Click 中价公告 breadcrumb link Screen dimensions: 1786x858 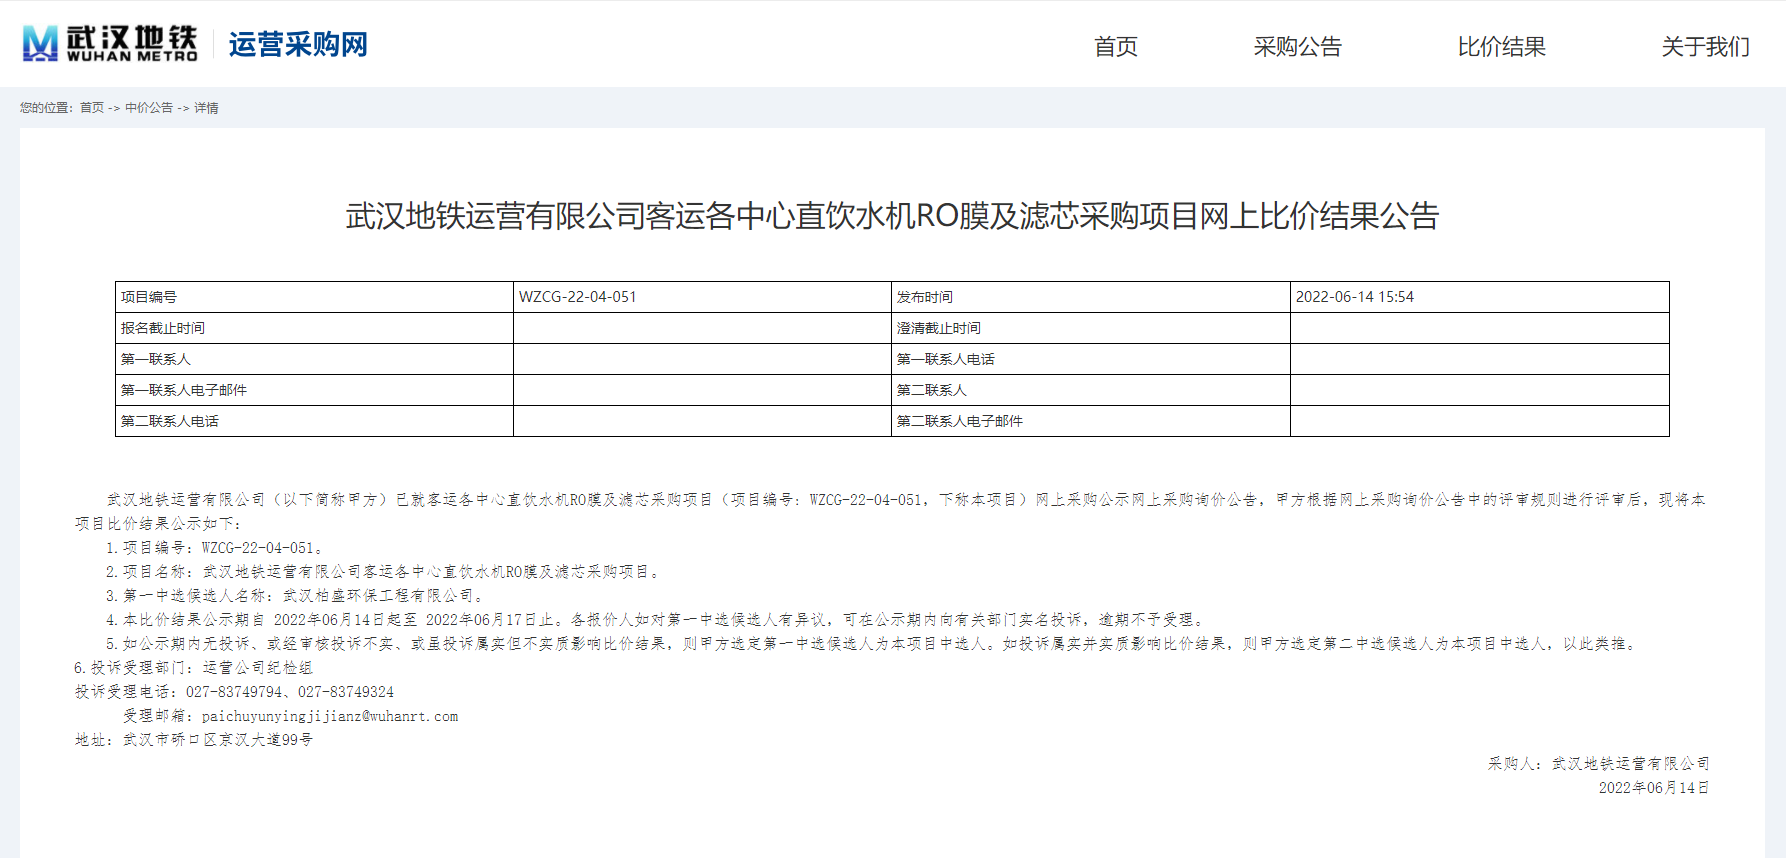tap(149, 108)
